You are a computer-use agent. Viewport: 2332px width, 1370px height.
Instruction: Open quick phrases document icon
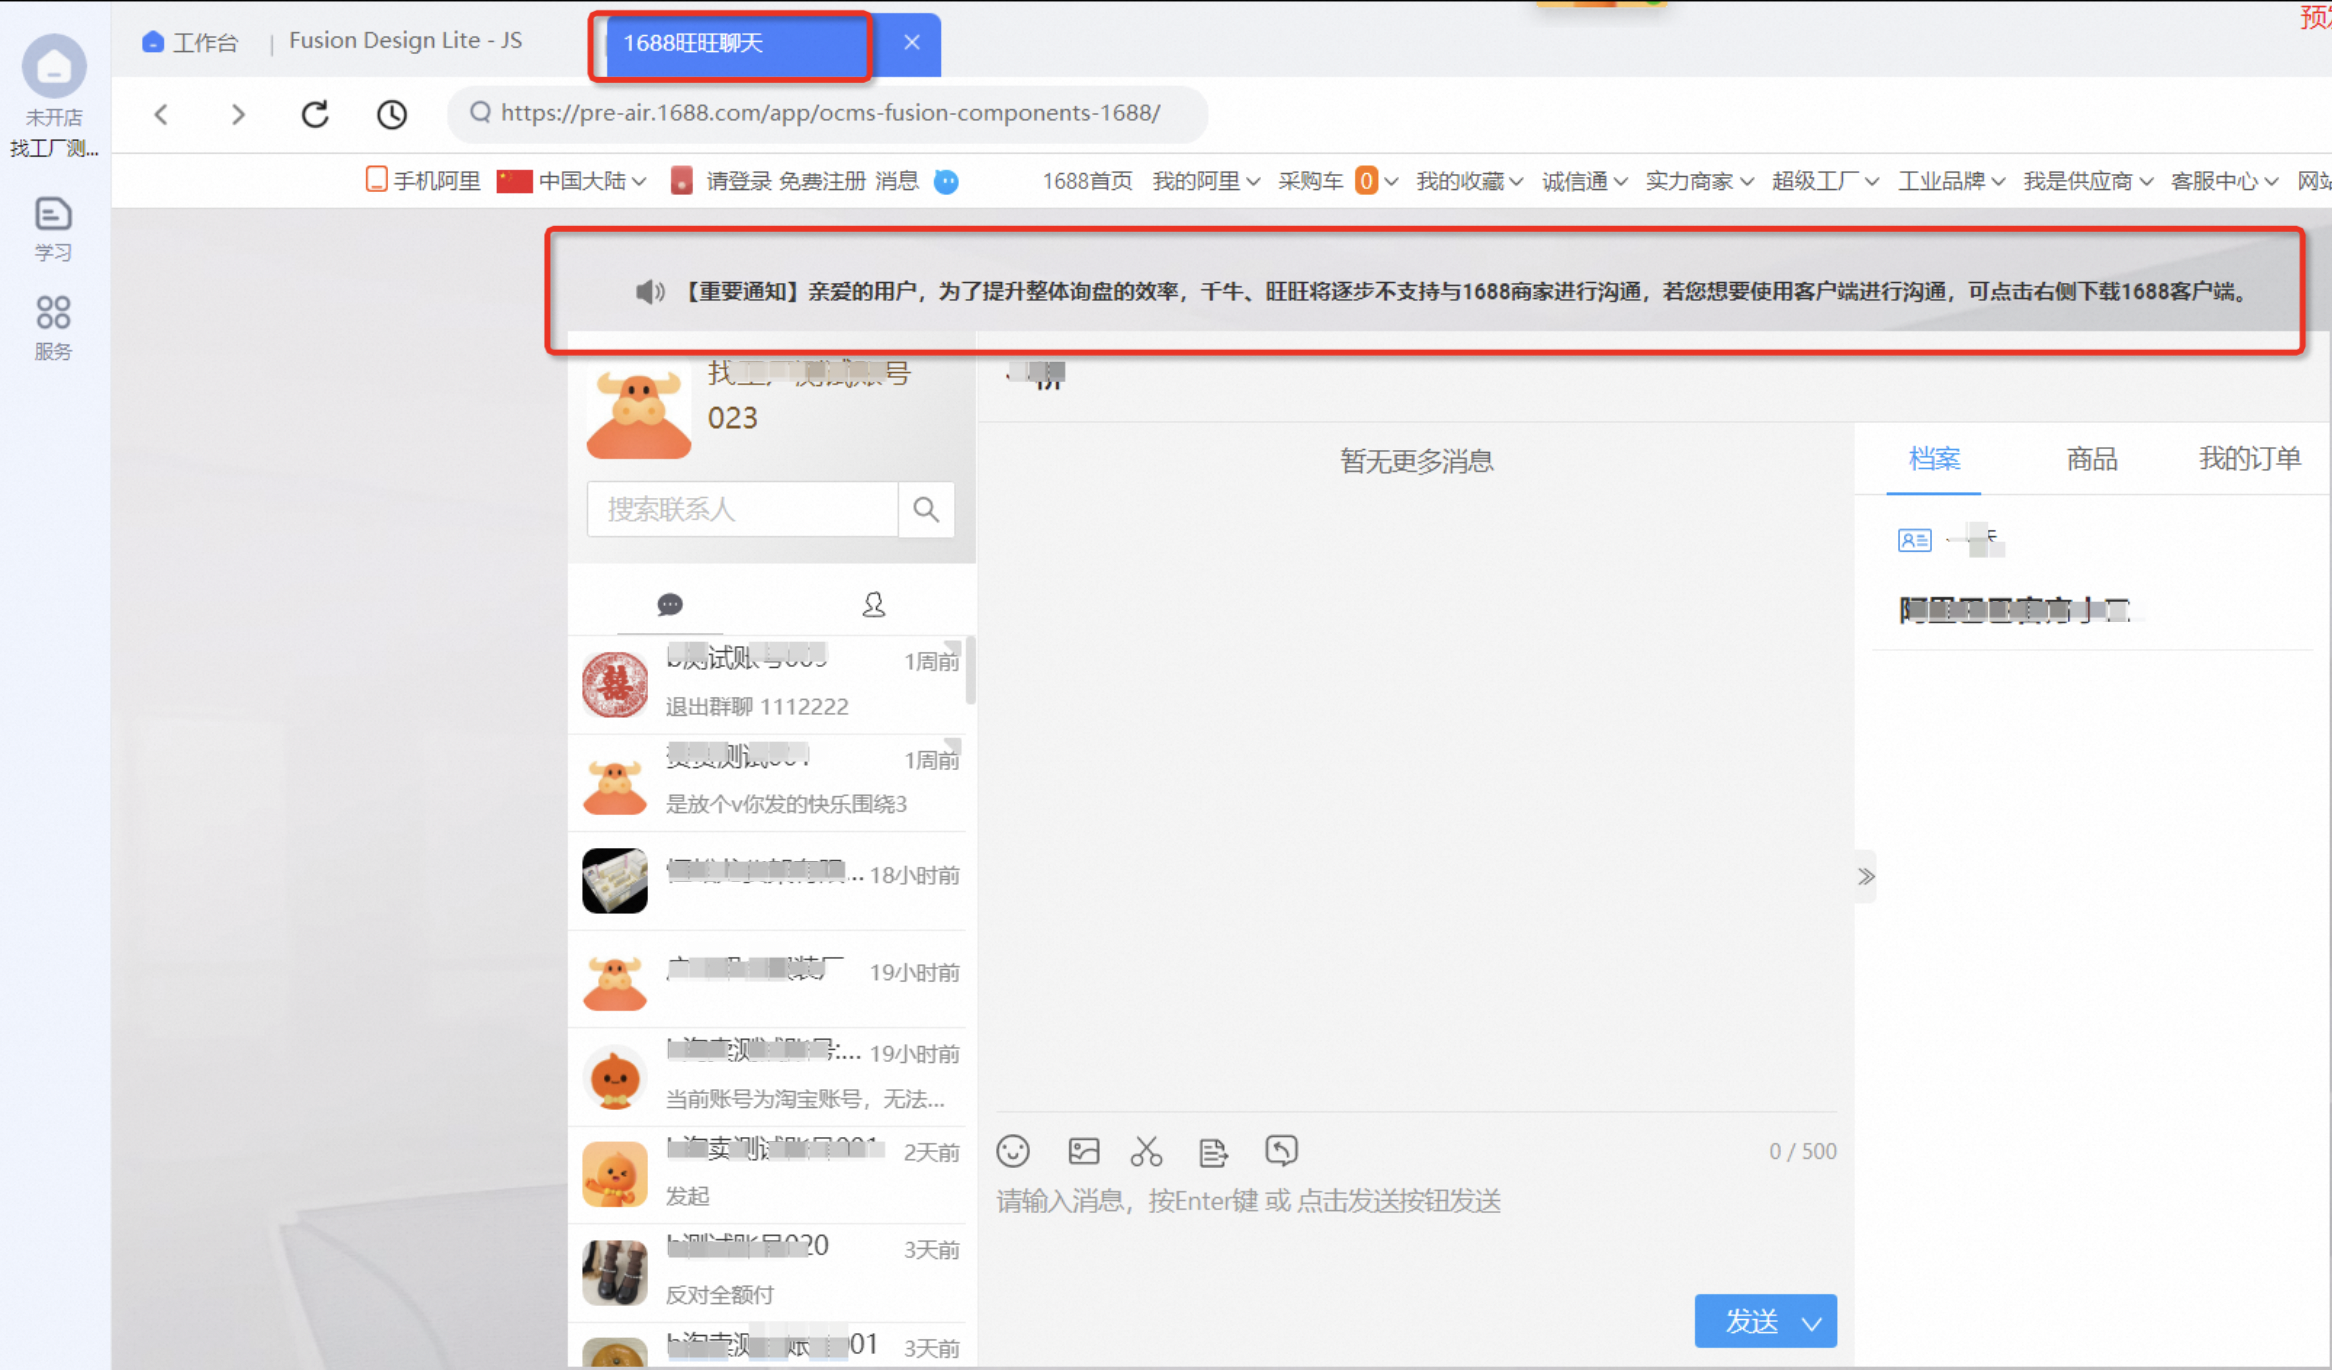(x=1213, y=1152)
